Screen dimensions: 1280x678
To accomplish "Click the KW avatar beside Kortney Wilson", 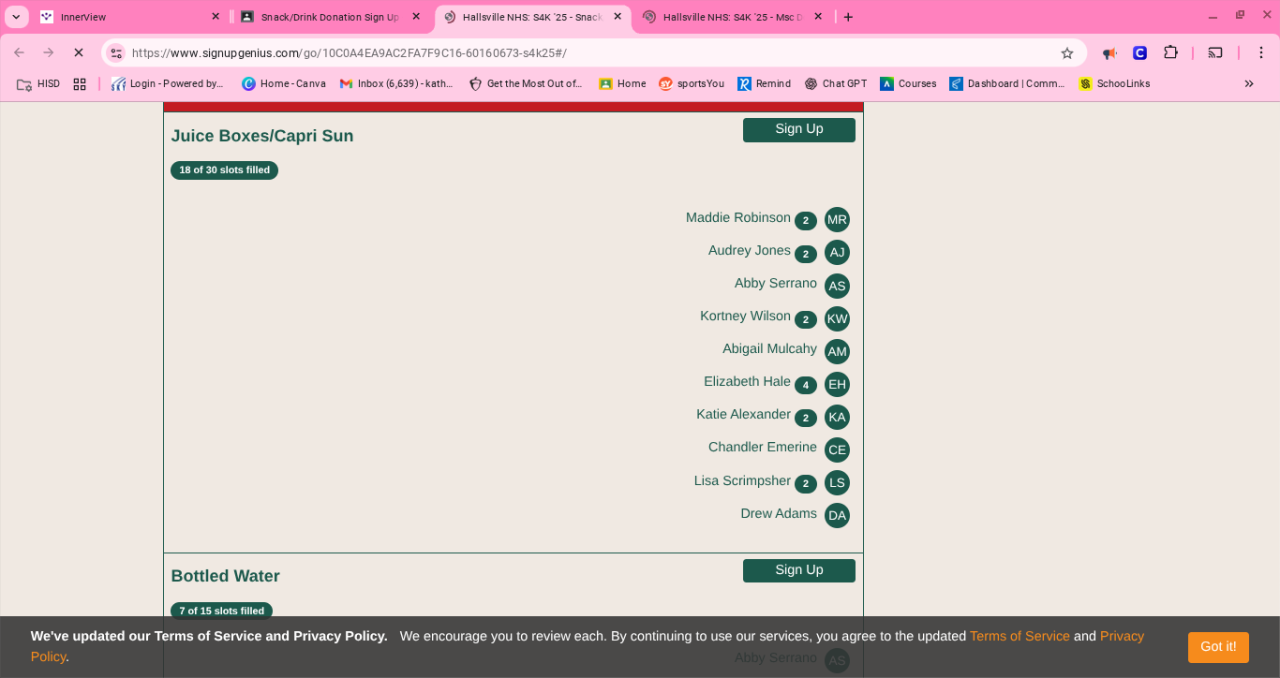I will (837, 319).
